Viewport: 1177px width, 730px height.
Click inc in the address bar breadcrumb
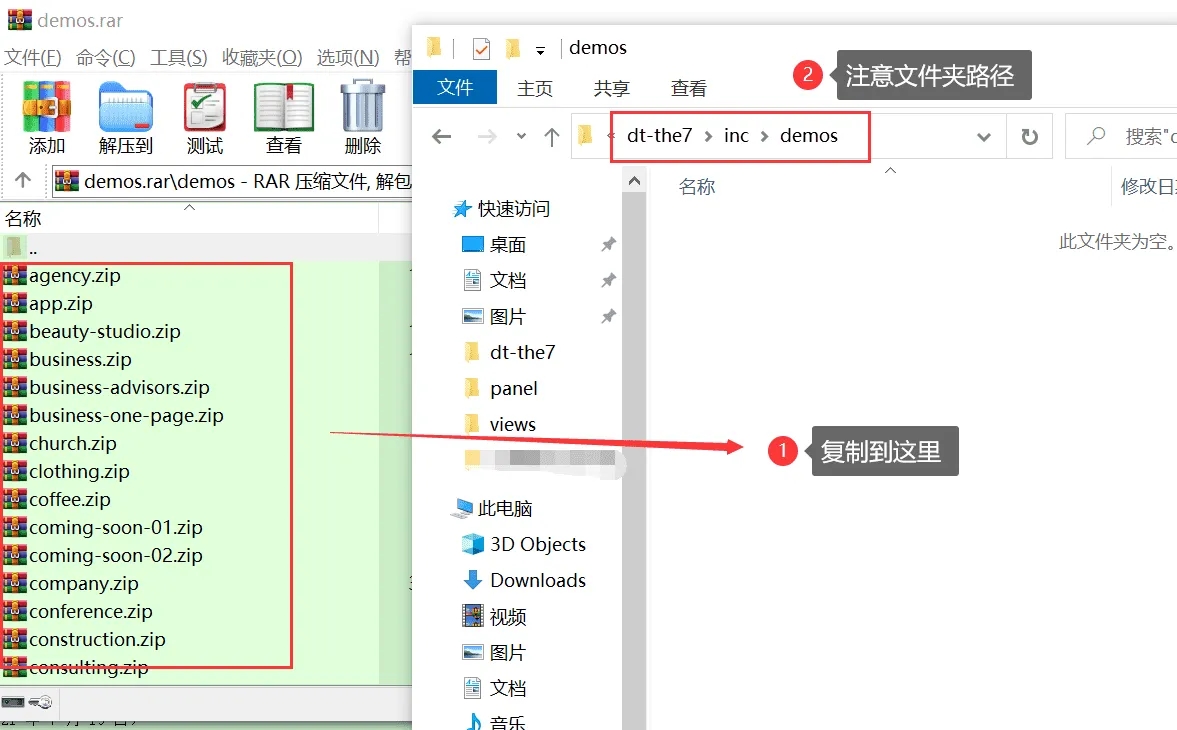click(x=736, y=136)
